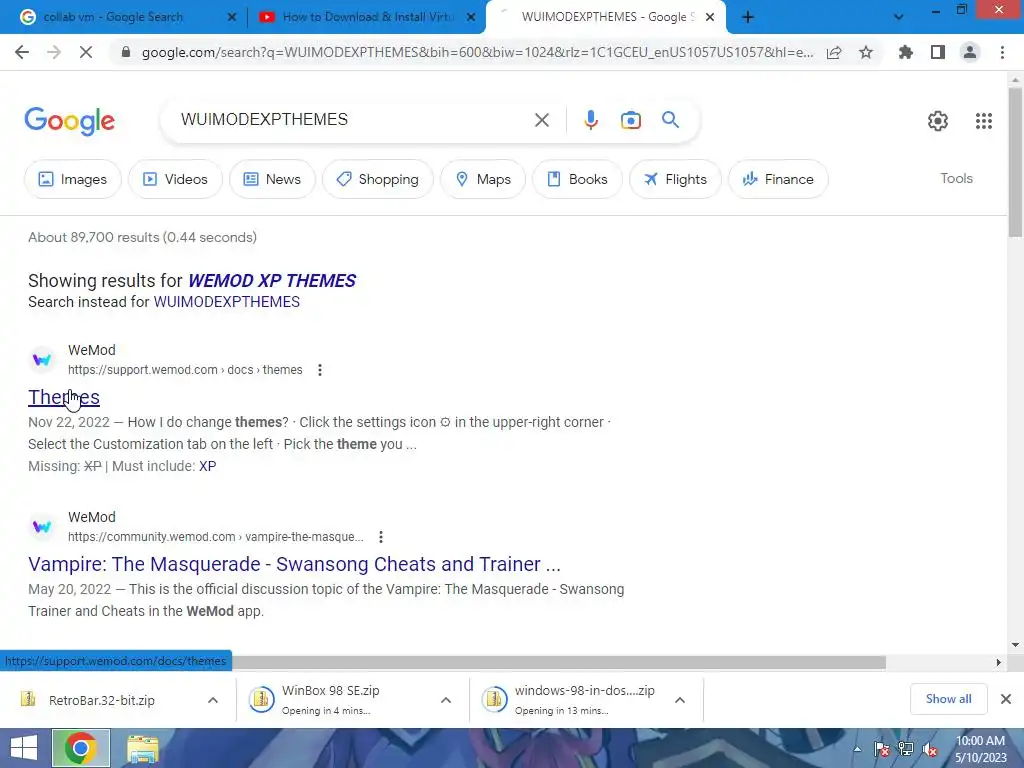Switch to How to Download YouTube tab
1024x768 pixels.
368,17
